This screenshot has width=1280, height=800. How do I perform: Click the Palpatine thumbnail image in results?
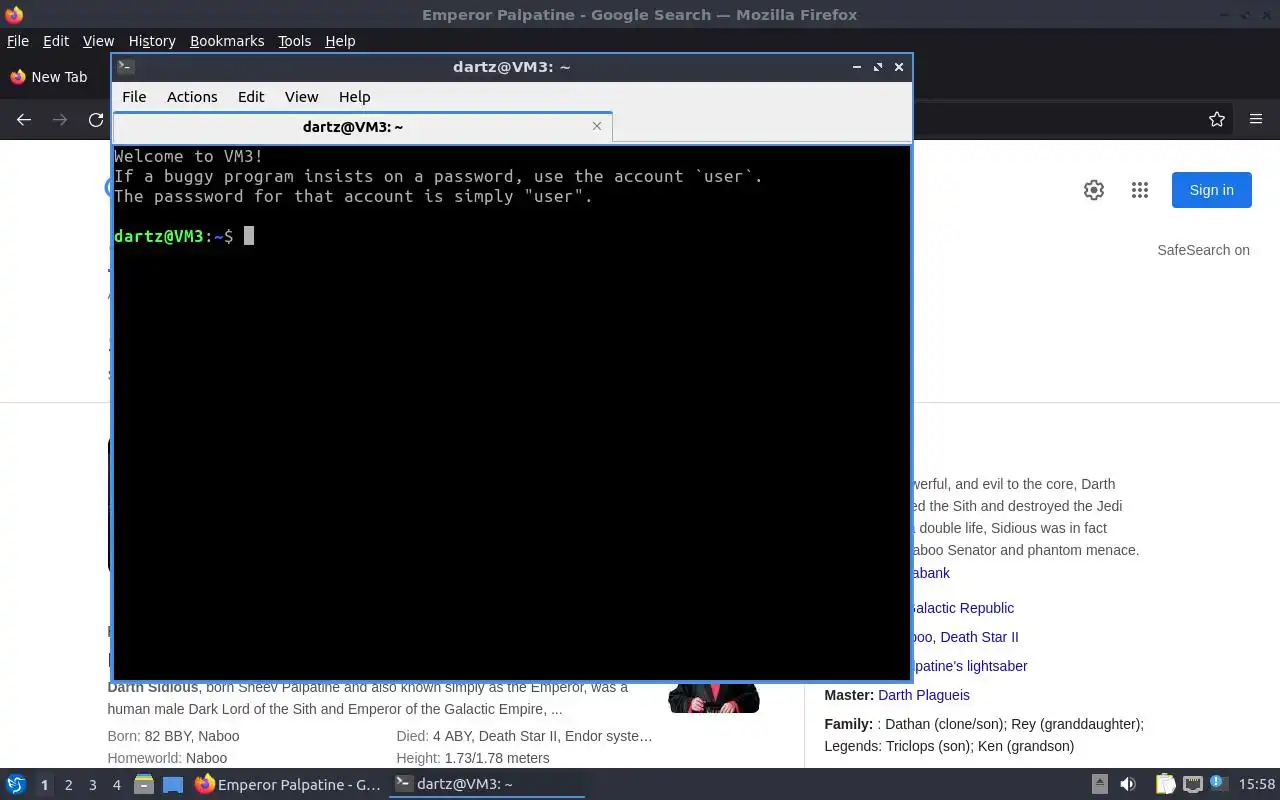[714, 697]
